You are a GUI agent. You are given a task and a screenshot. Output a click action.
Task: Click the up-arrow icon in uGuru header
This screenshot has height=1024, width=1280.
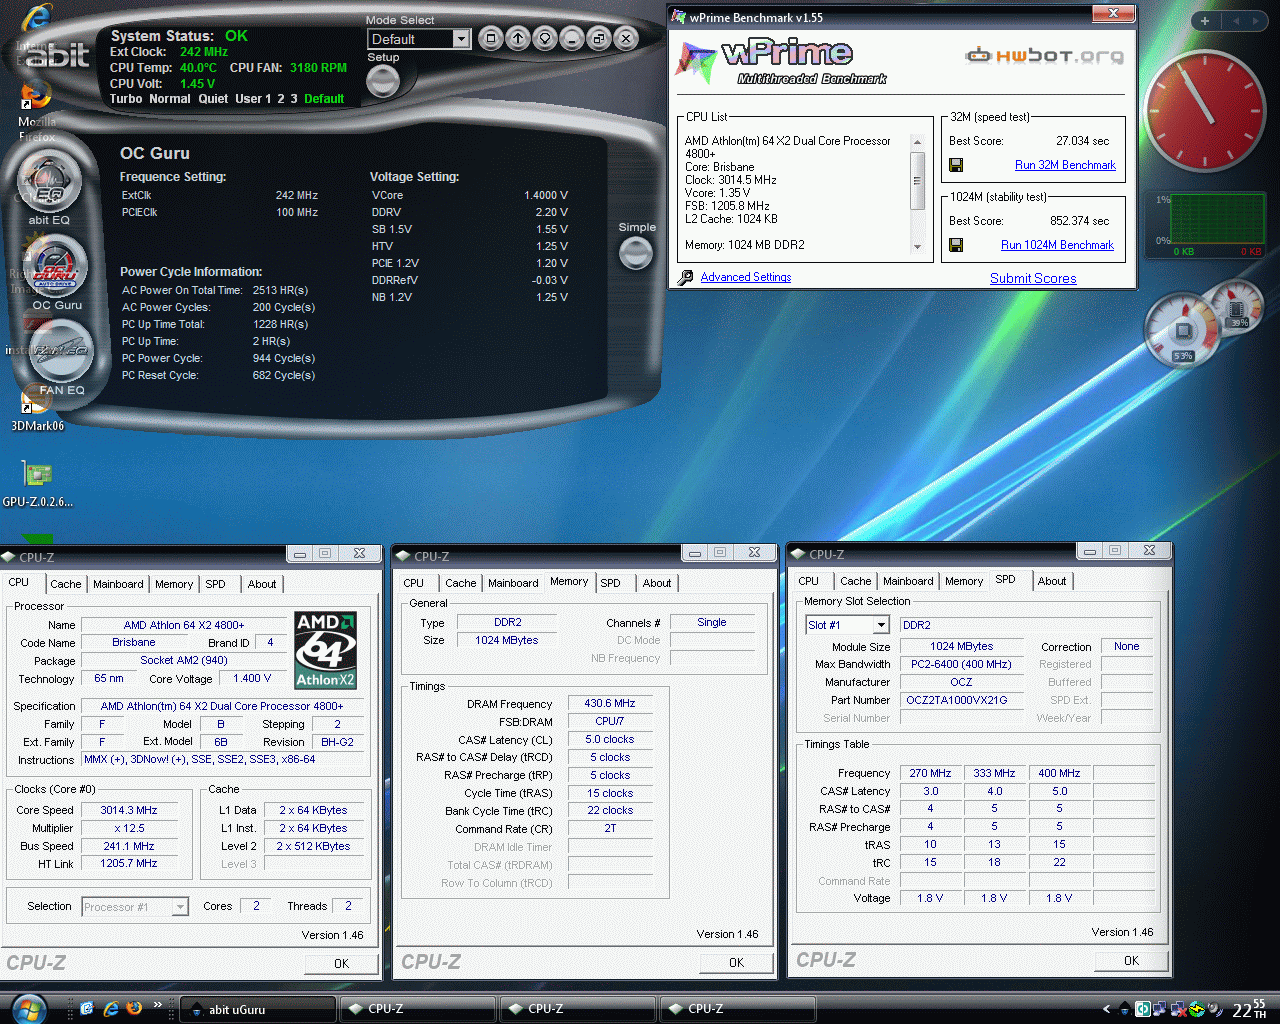pos(517,39)
